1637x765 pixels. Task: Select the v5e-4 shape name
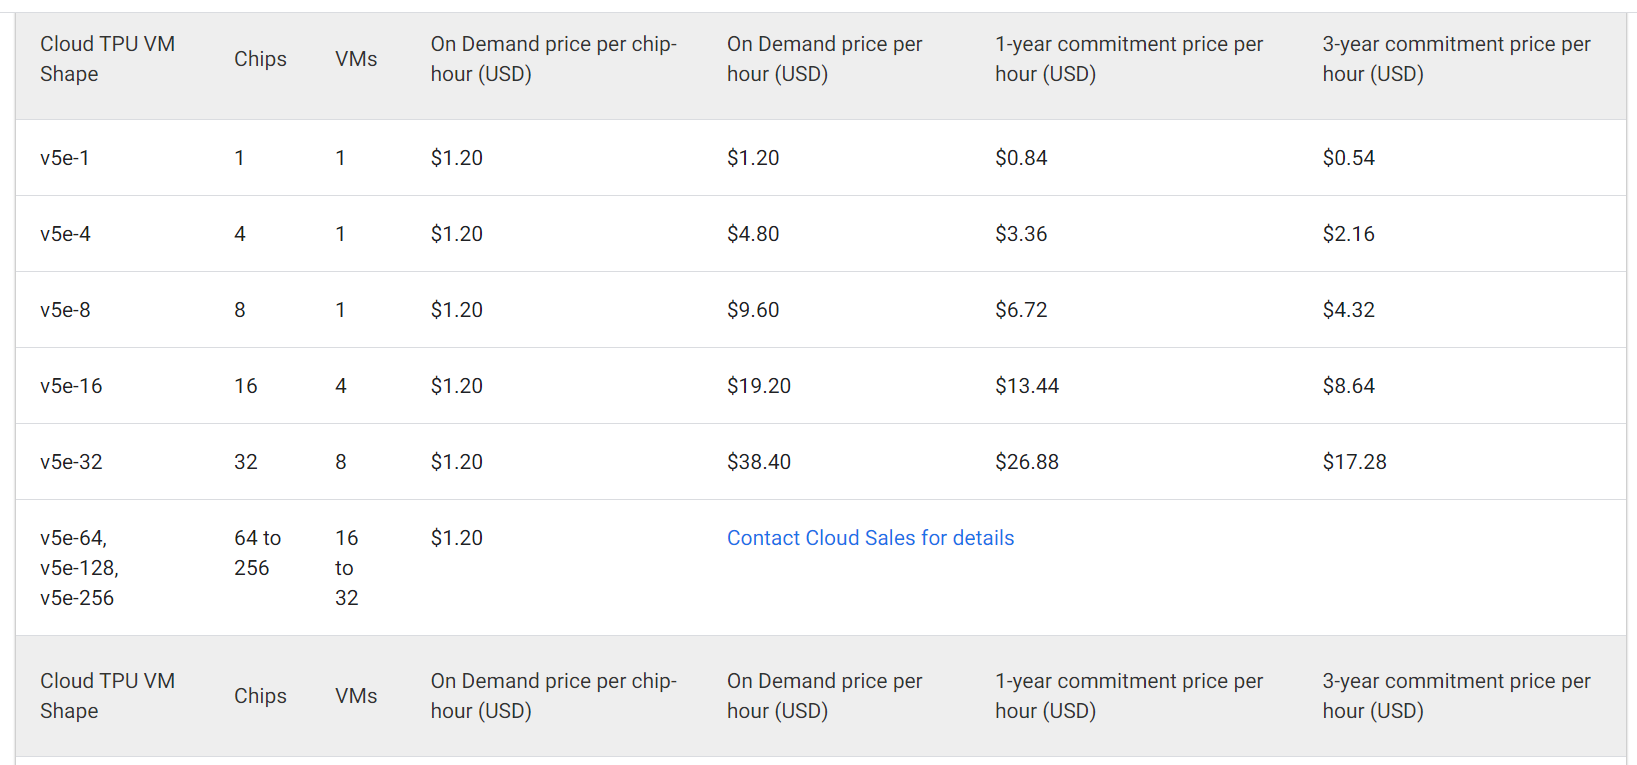pos(65,234)
